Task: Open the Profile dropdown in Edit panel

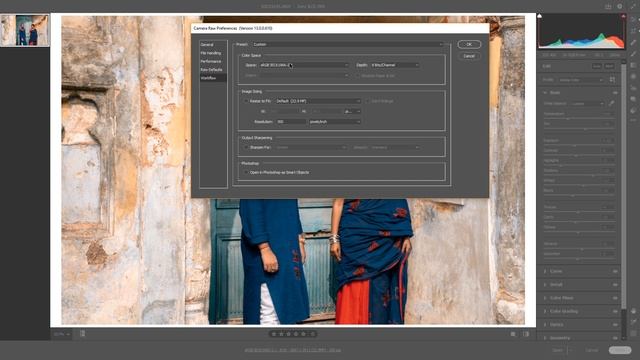Action: tap(580, 80)
